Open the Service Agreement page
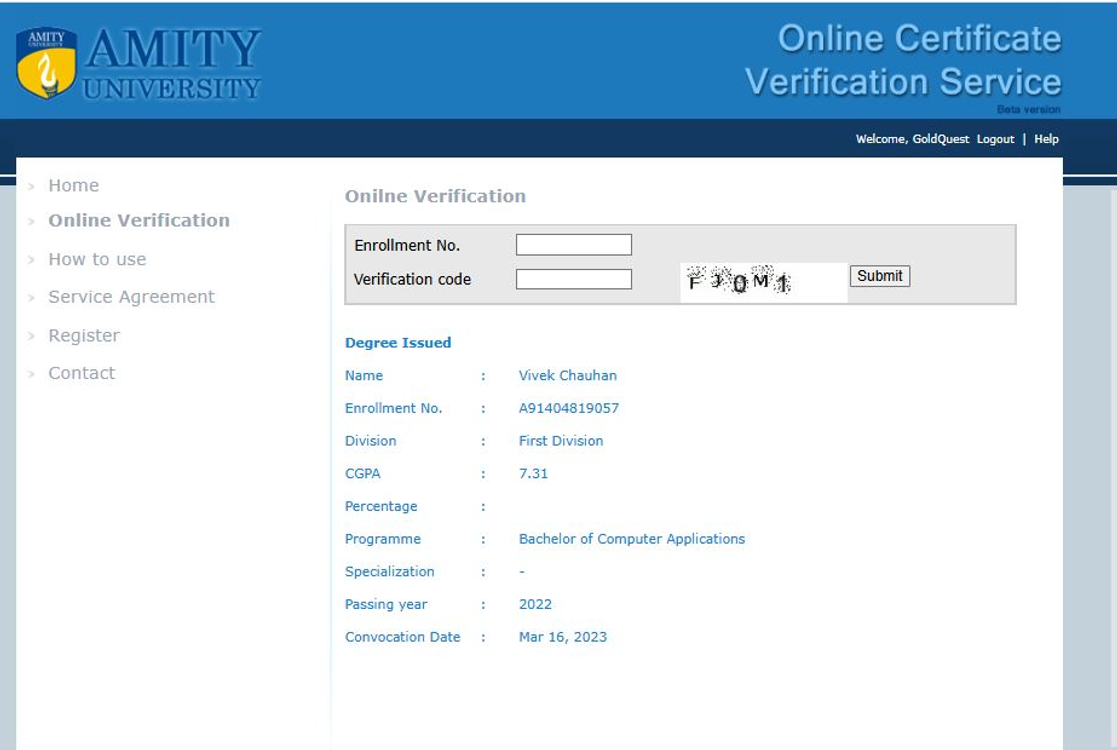 (x=131, y=296)
